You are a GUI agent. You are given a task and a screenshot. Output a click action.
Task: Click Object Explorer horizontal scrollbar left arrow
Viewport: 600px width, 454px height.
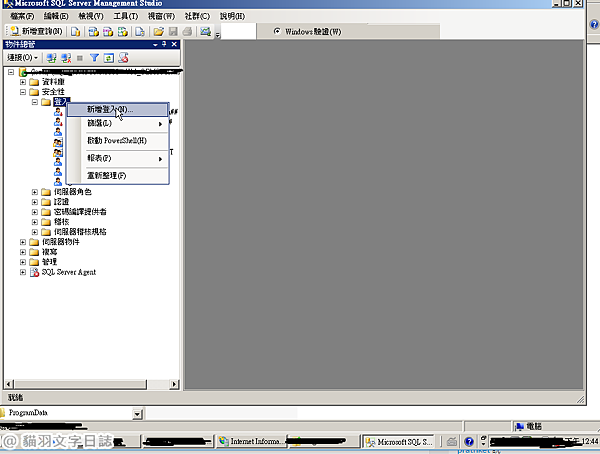click(x=9, y=384)
